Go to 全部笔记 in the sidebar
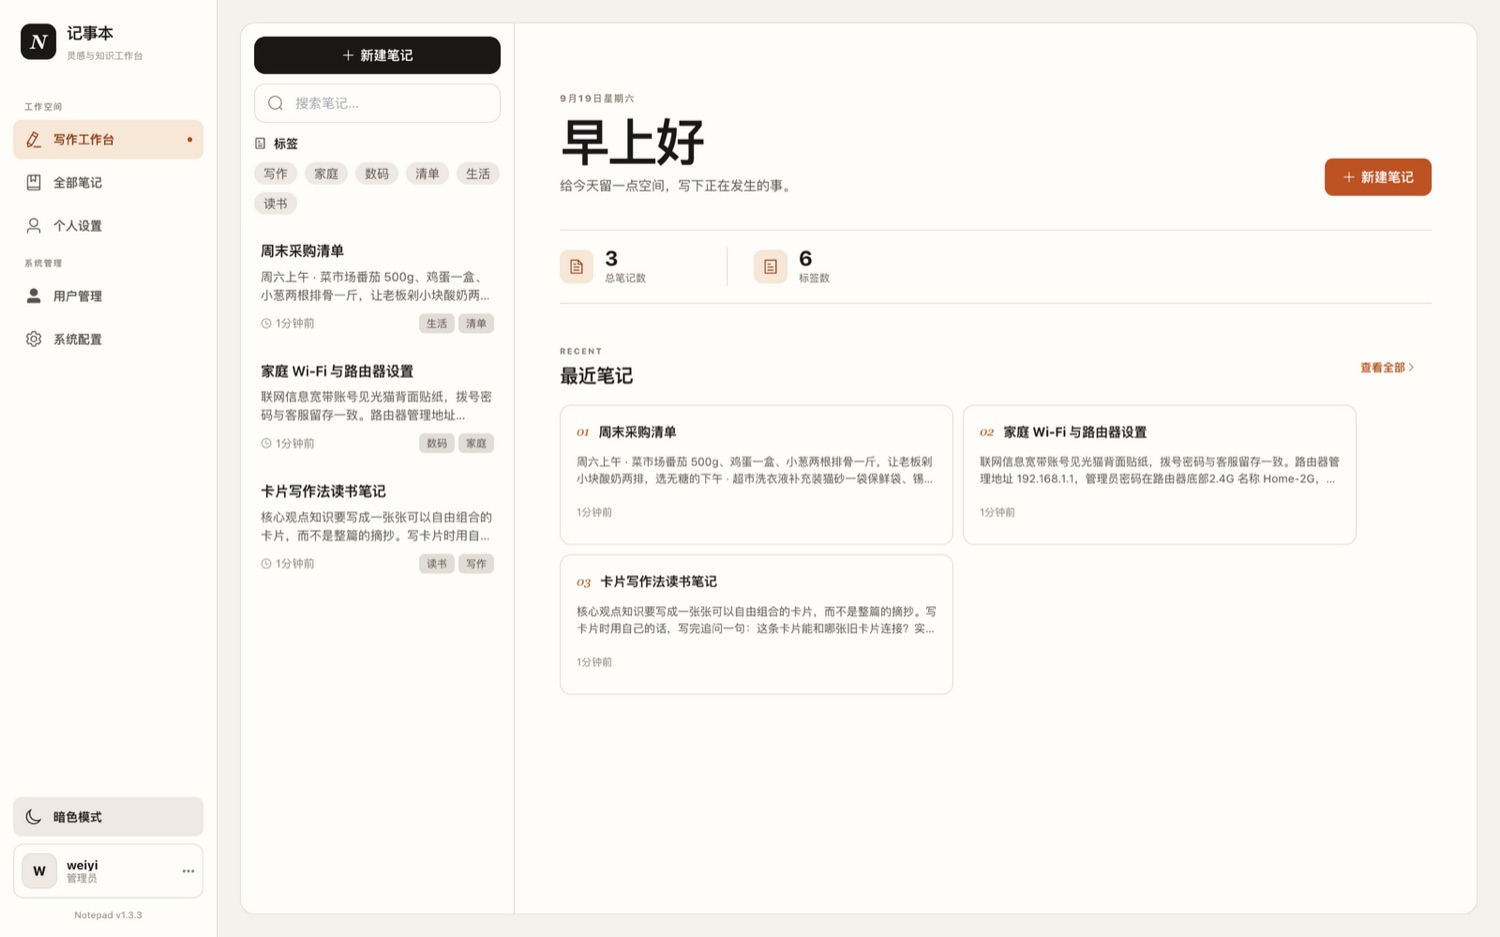Image resolution: width=1500 pixels, height=937 pixels. [x=108, y=182]
